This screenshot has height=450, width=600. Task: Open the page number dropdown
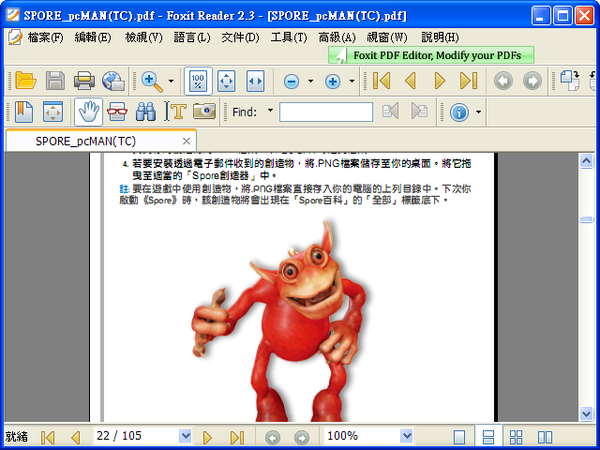coord(185,436)
